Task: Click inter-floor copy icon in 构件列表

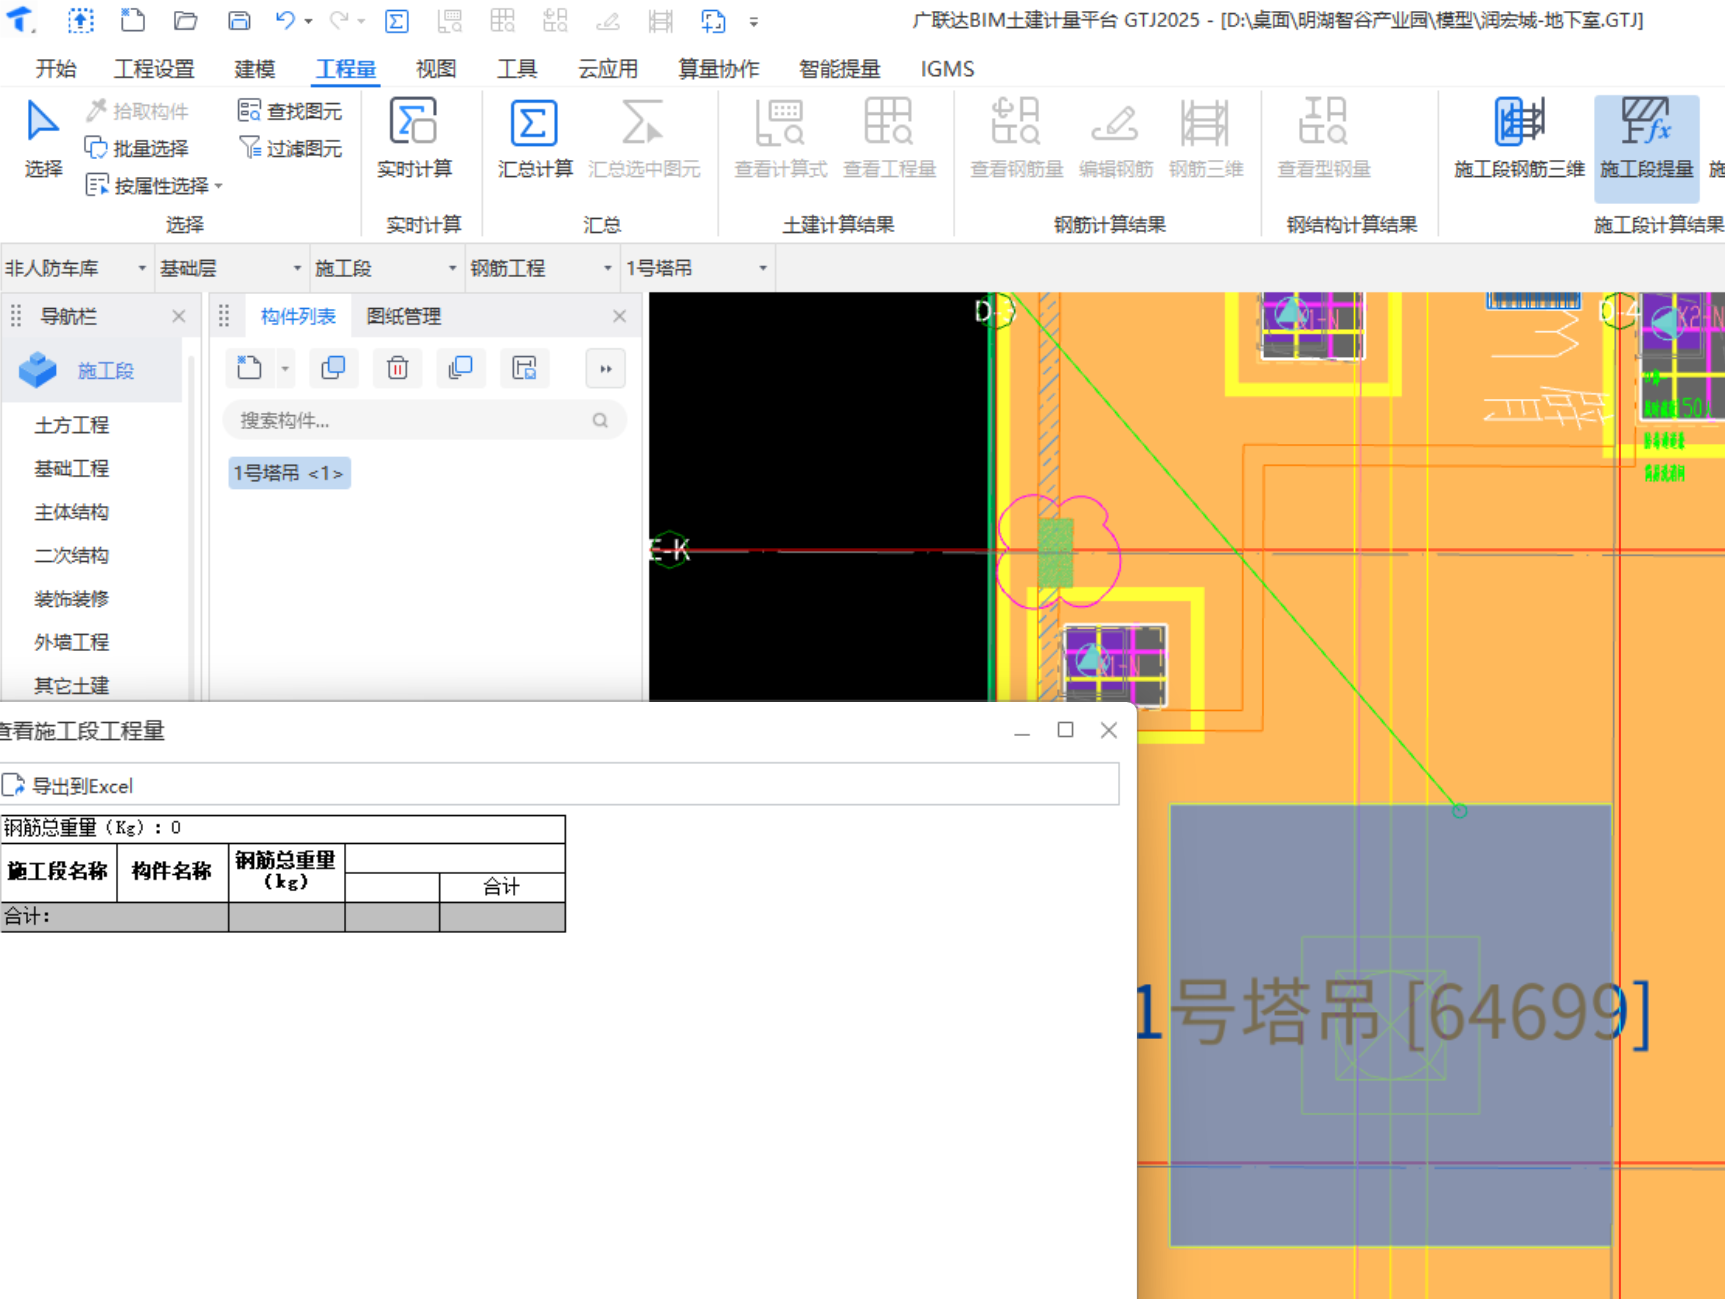Action: [x=460, y=368]
